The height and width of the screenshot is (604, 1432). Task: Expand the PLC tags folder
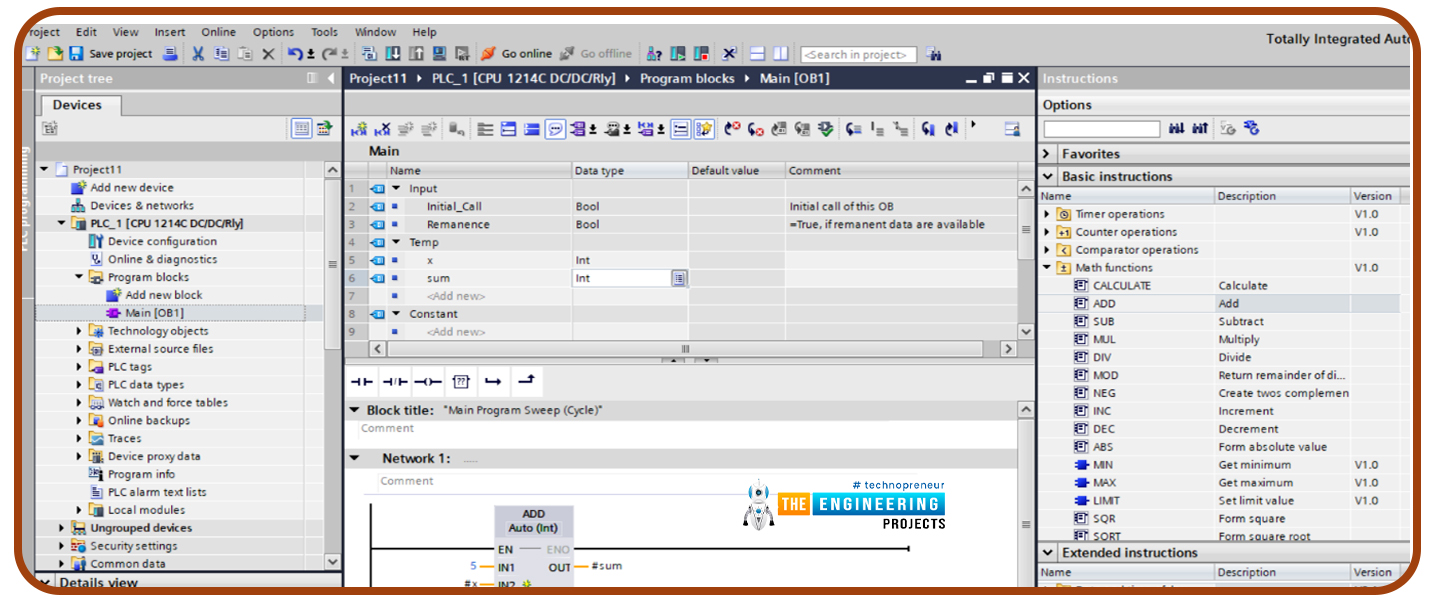tap(80, 367)
